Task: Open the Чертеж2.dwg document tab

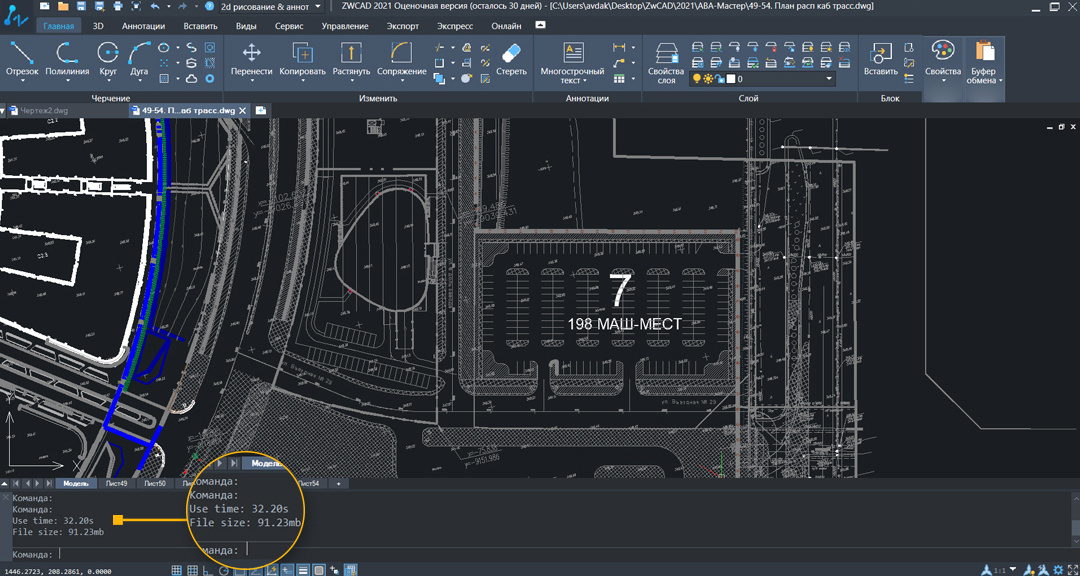Action: 42,110
